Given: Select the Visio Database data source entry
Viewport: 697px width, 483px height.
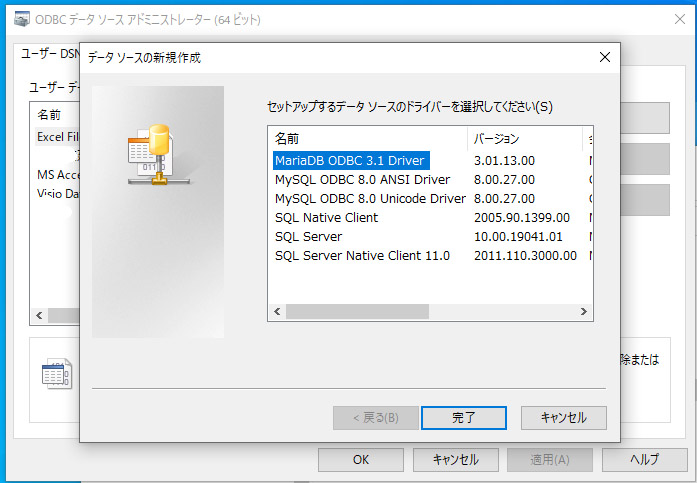Looking at the screenshot, I should pyautogui.click(x=58, y=194).
